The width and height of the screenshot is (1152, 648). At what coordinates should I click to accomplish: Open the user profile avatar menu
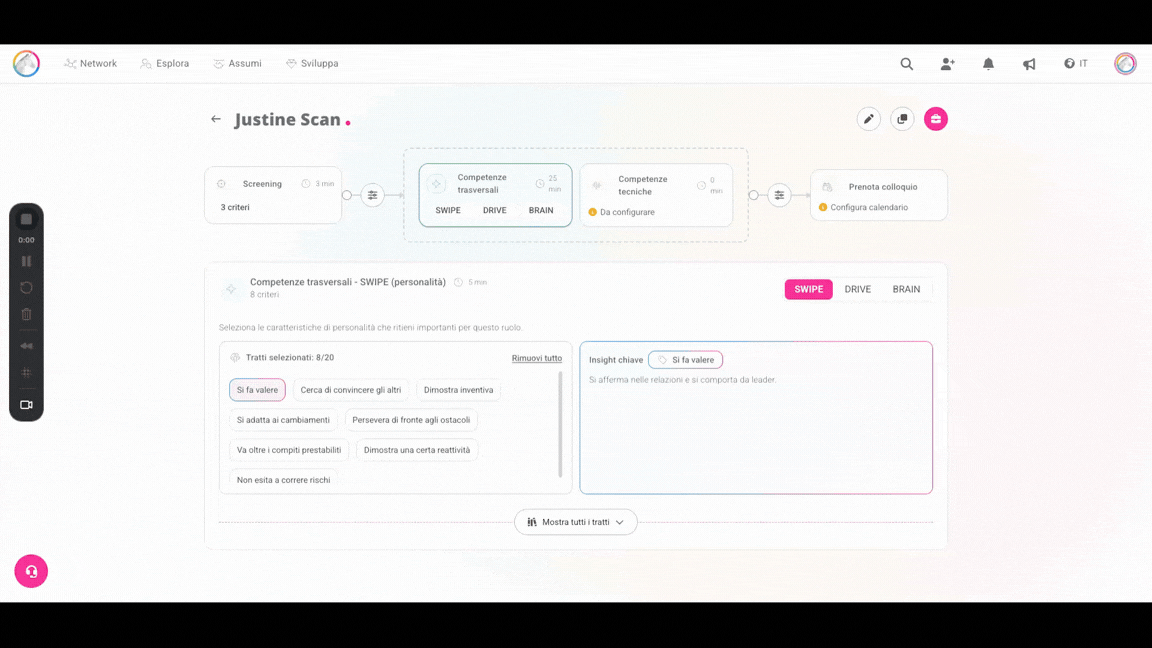click(1125, 64)
